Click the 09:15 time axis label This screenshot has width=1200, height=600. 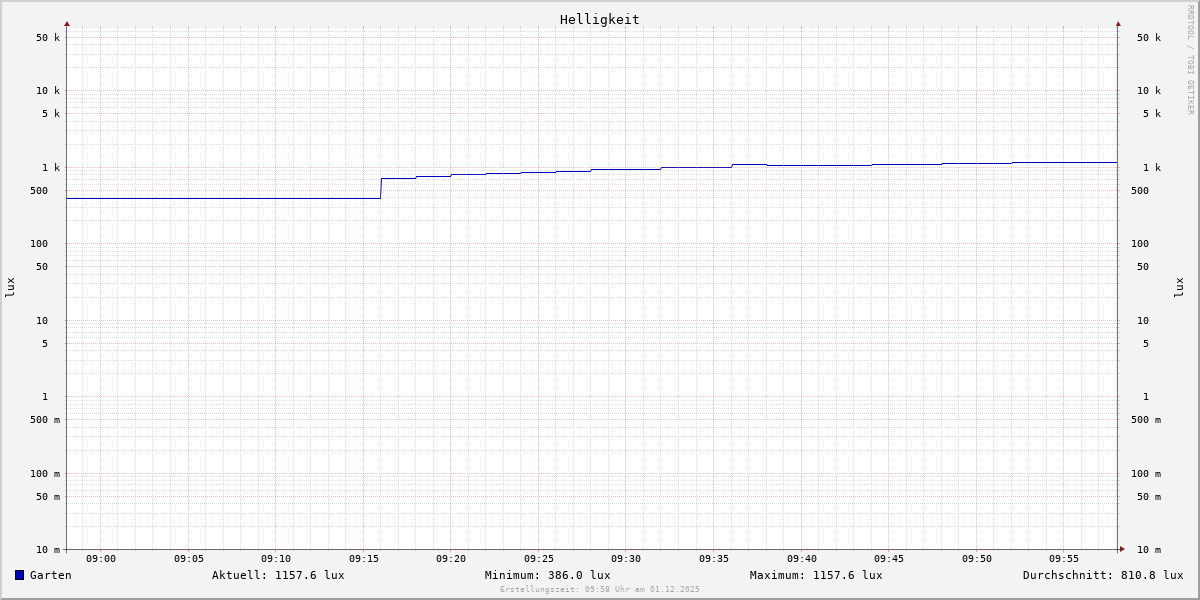[364, 559]
